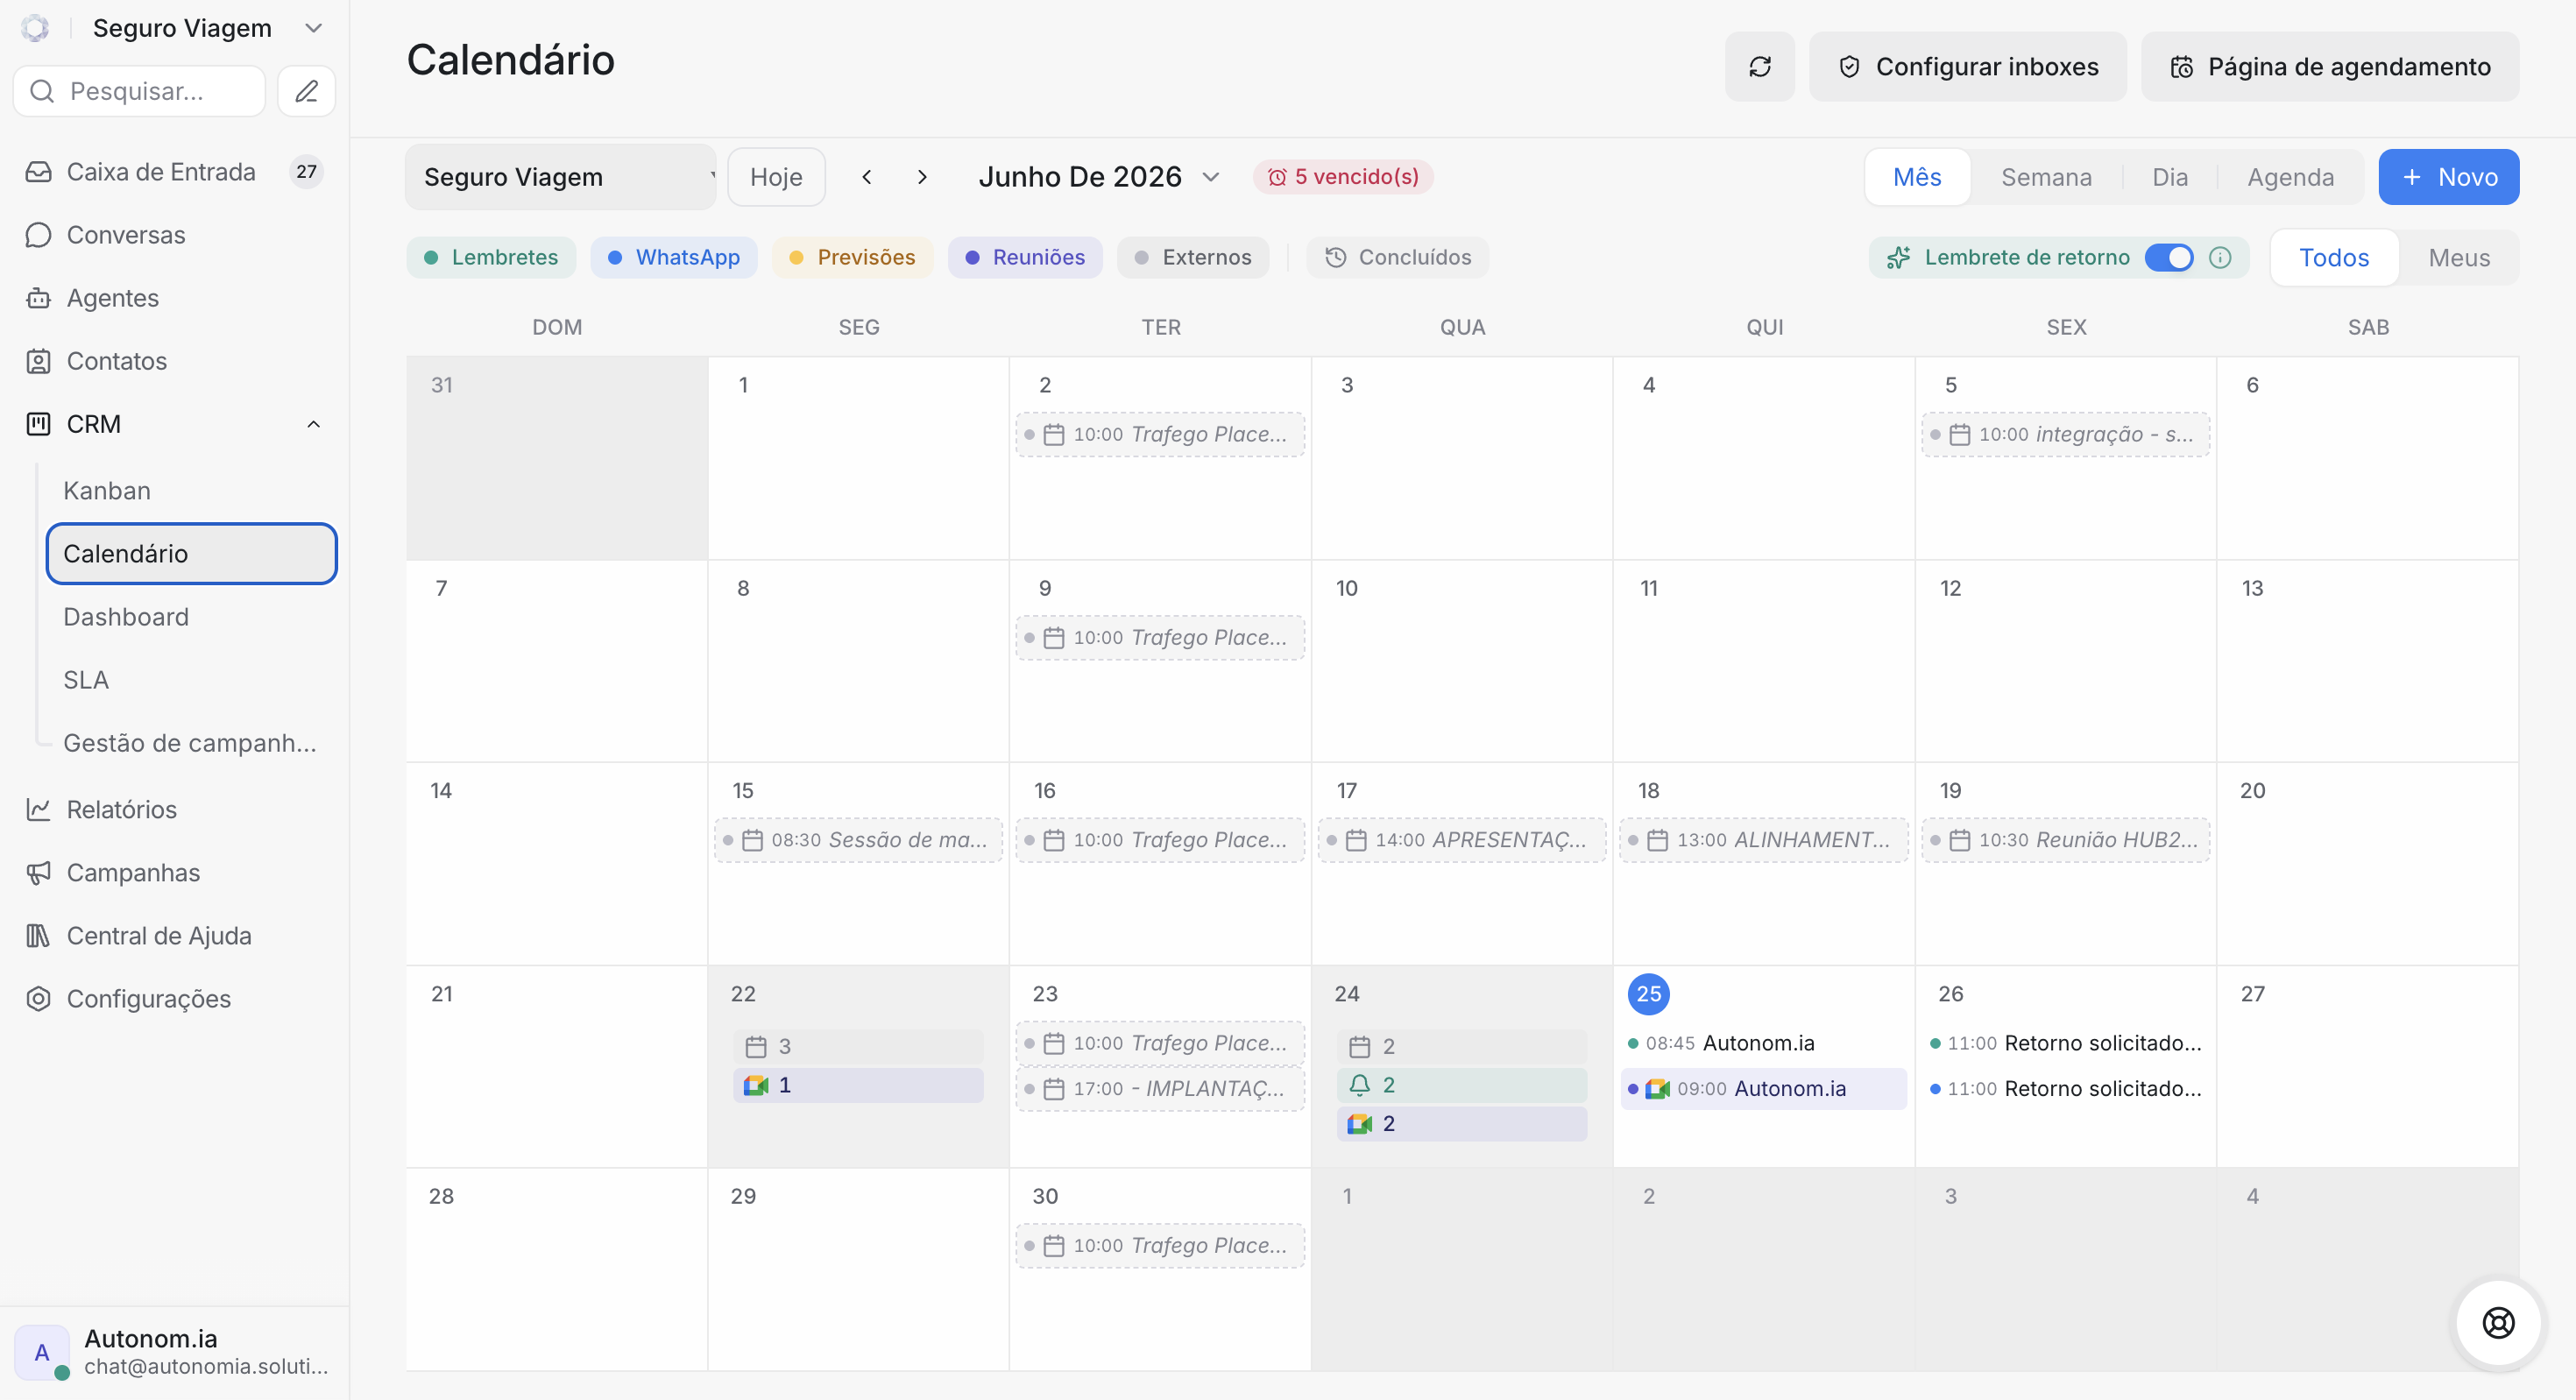Image resolution: width=2576 pixels, height=1400 pixels.
Task: Open Gestão de campanhas under CRM
Action: point(190,742)
